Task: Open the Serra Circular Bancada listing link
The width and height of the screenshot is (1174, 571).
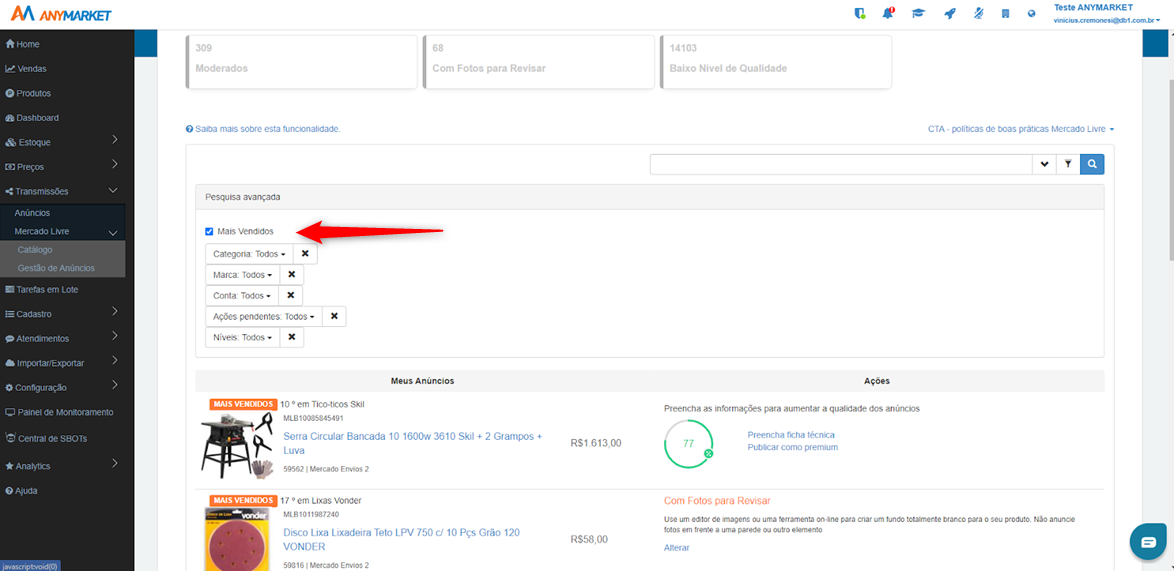Action: pos(413,443)
